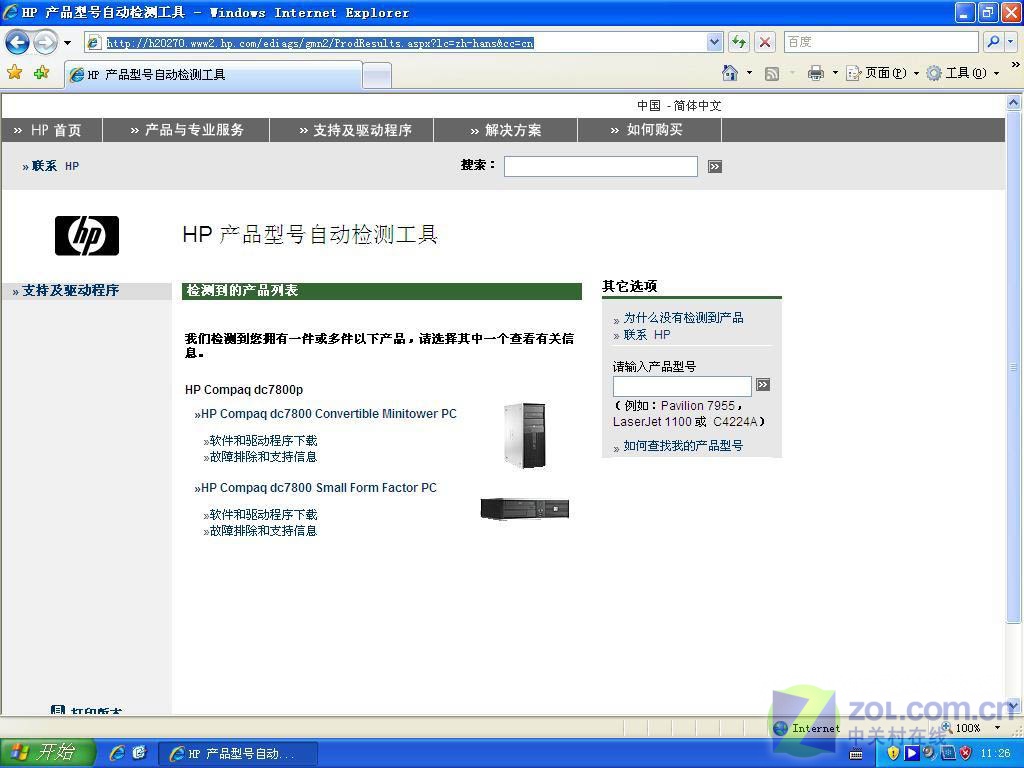Viewport: 1024px width, 768px height.
Task: Click the blue play button tray icon
Action: 911,753
